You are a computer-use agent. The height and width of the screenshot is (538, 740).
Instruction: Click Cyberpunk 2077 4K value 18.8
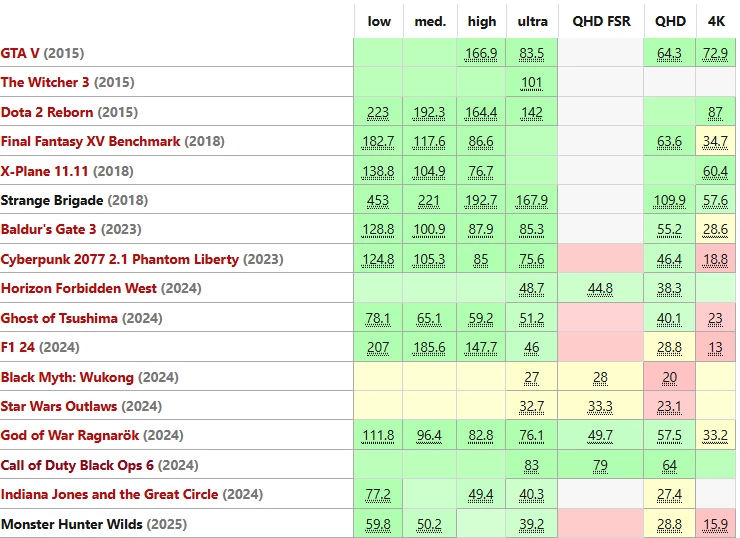pyautogui.click(x=715, y=260)
